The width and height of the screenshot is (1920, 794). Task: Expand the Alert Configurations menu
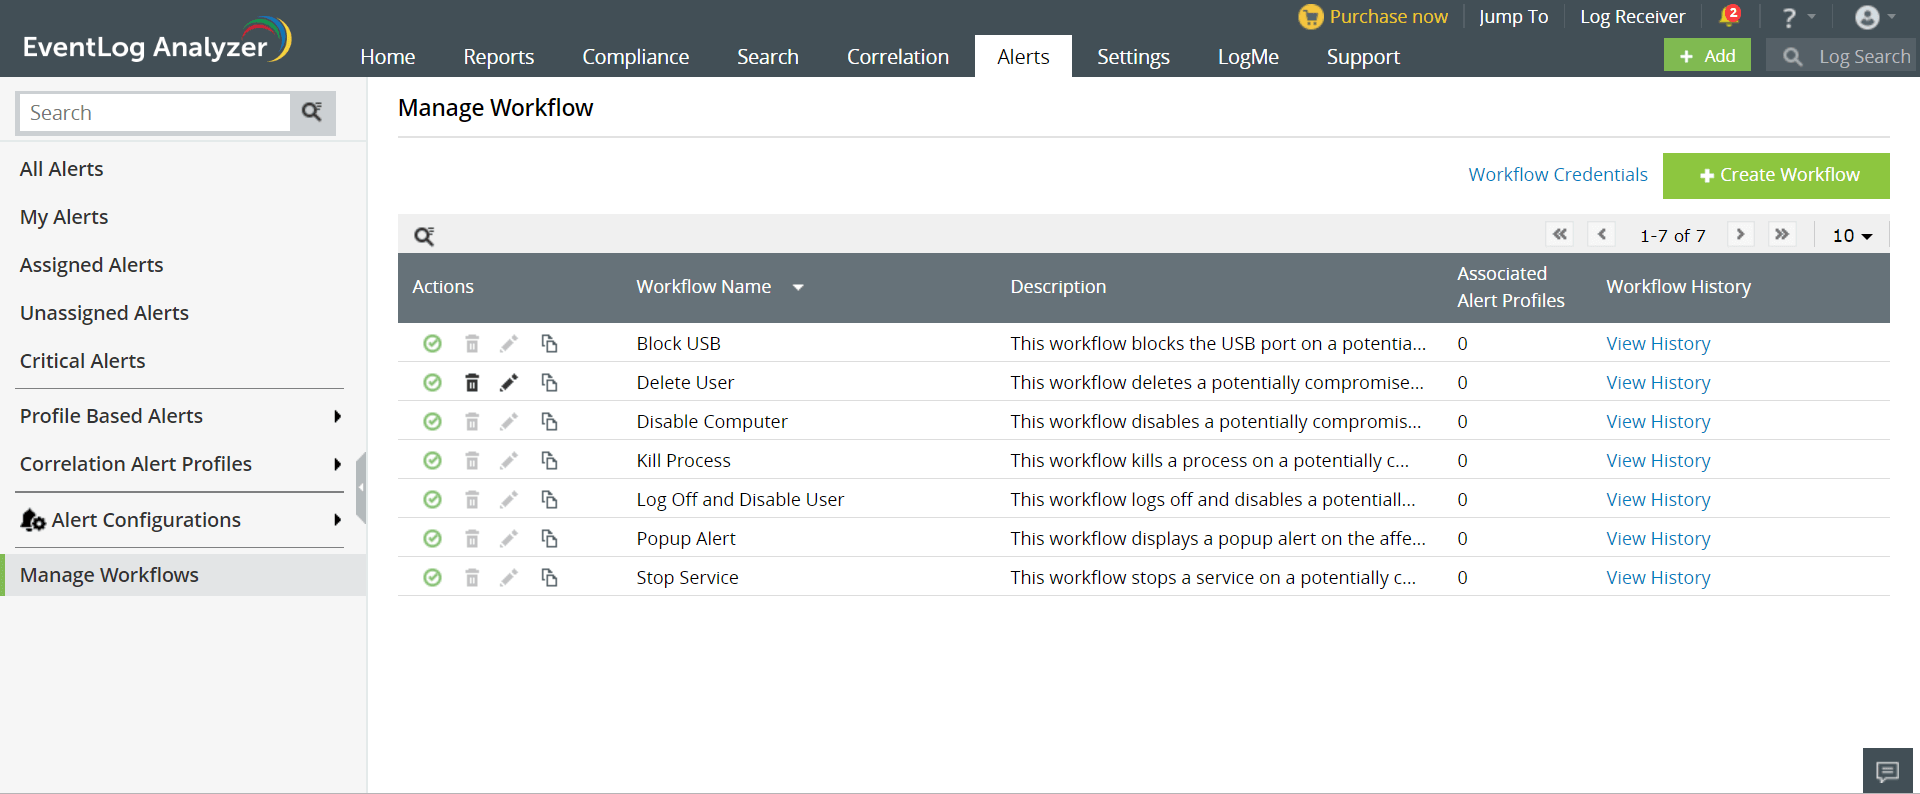point(337,520)
